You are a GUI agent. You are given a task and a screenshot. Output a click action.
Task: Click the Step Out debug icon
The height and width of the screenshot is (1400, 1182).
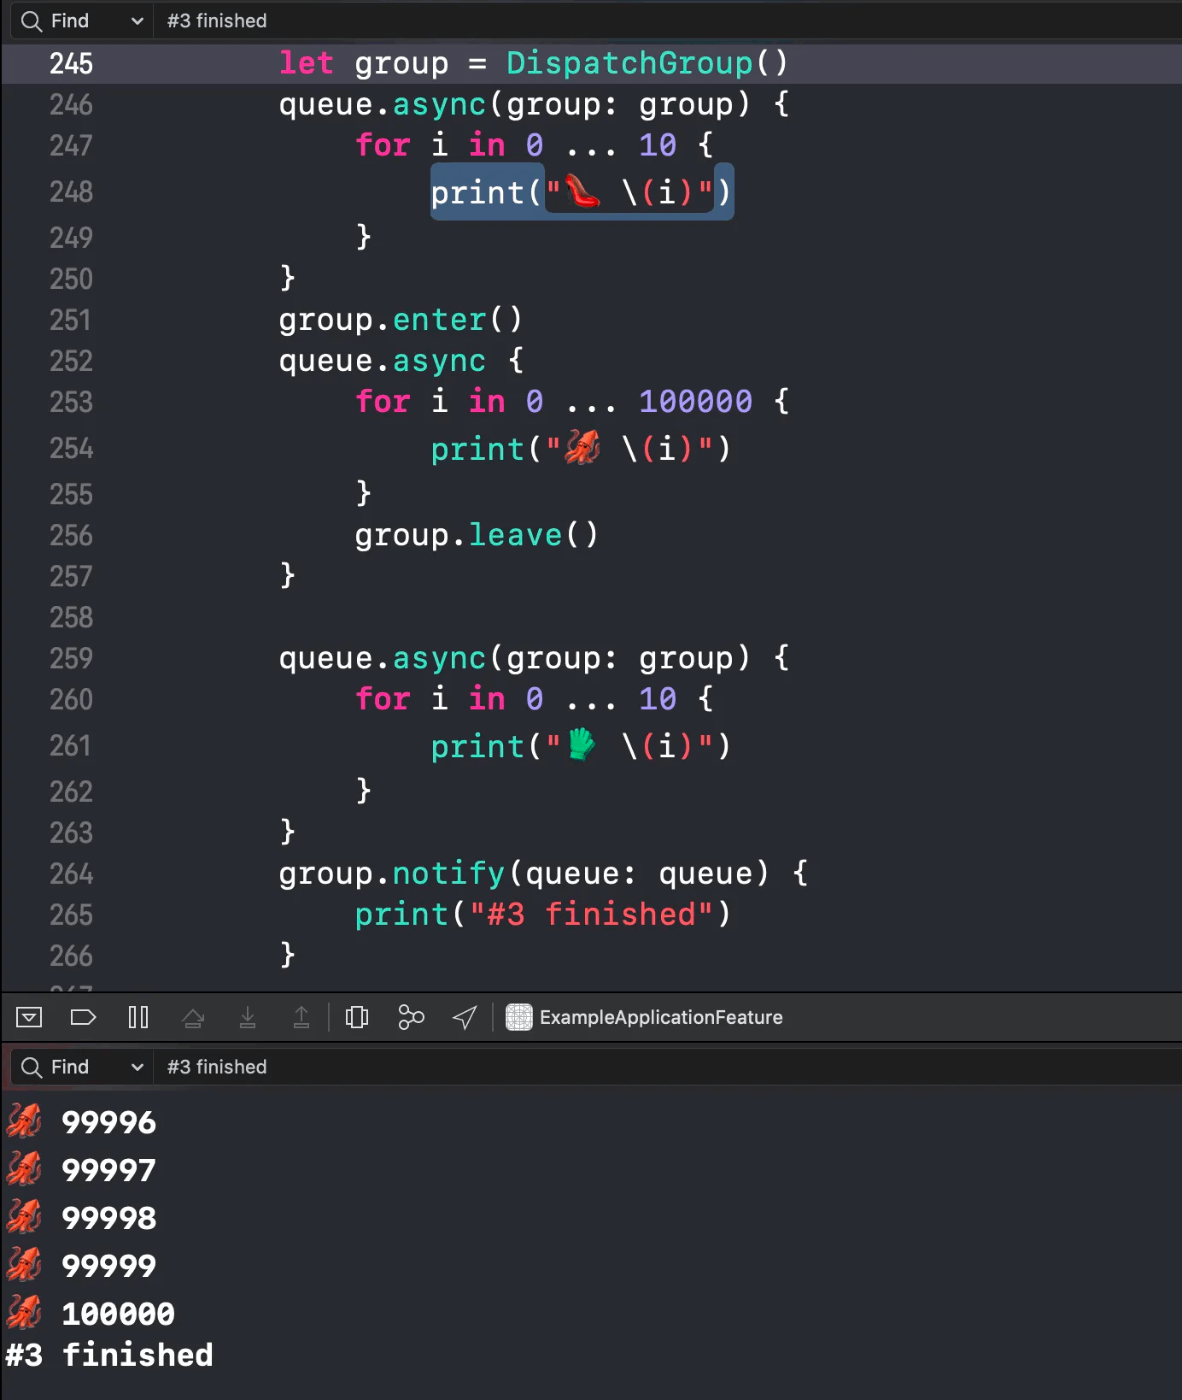[301, 1018]
